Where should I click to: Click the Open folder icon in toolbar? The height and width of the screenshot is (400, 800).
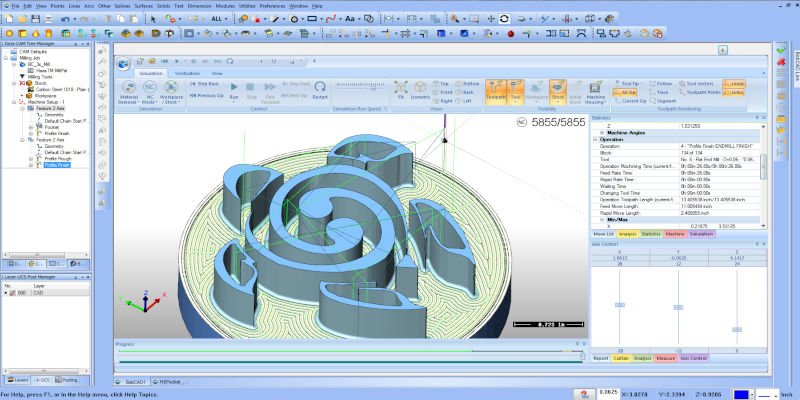pyautogui.click(x=22, y=19)
